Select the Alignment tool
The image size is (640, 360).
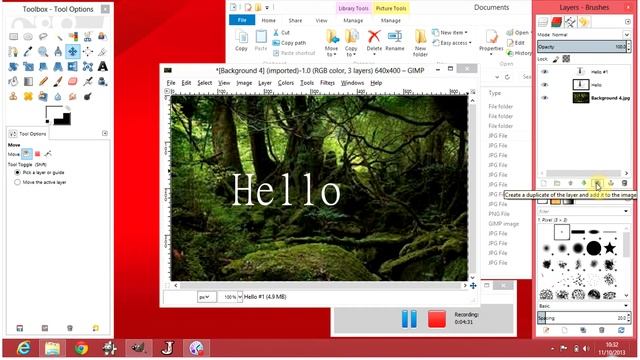click(88, 52)
